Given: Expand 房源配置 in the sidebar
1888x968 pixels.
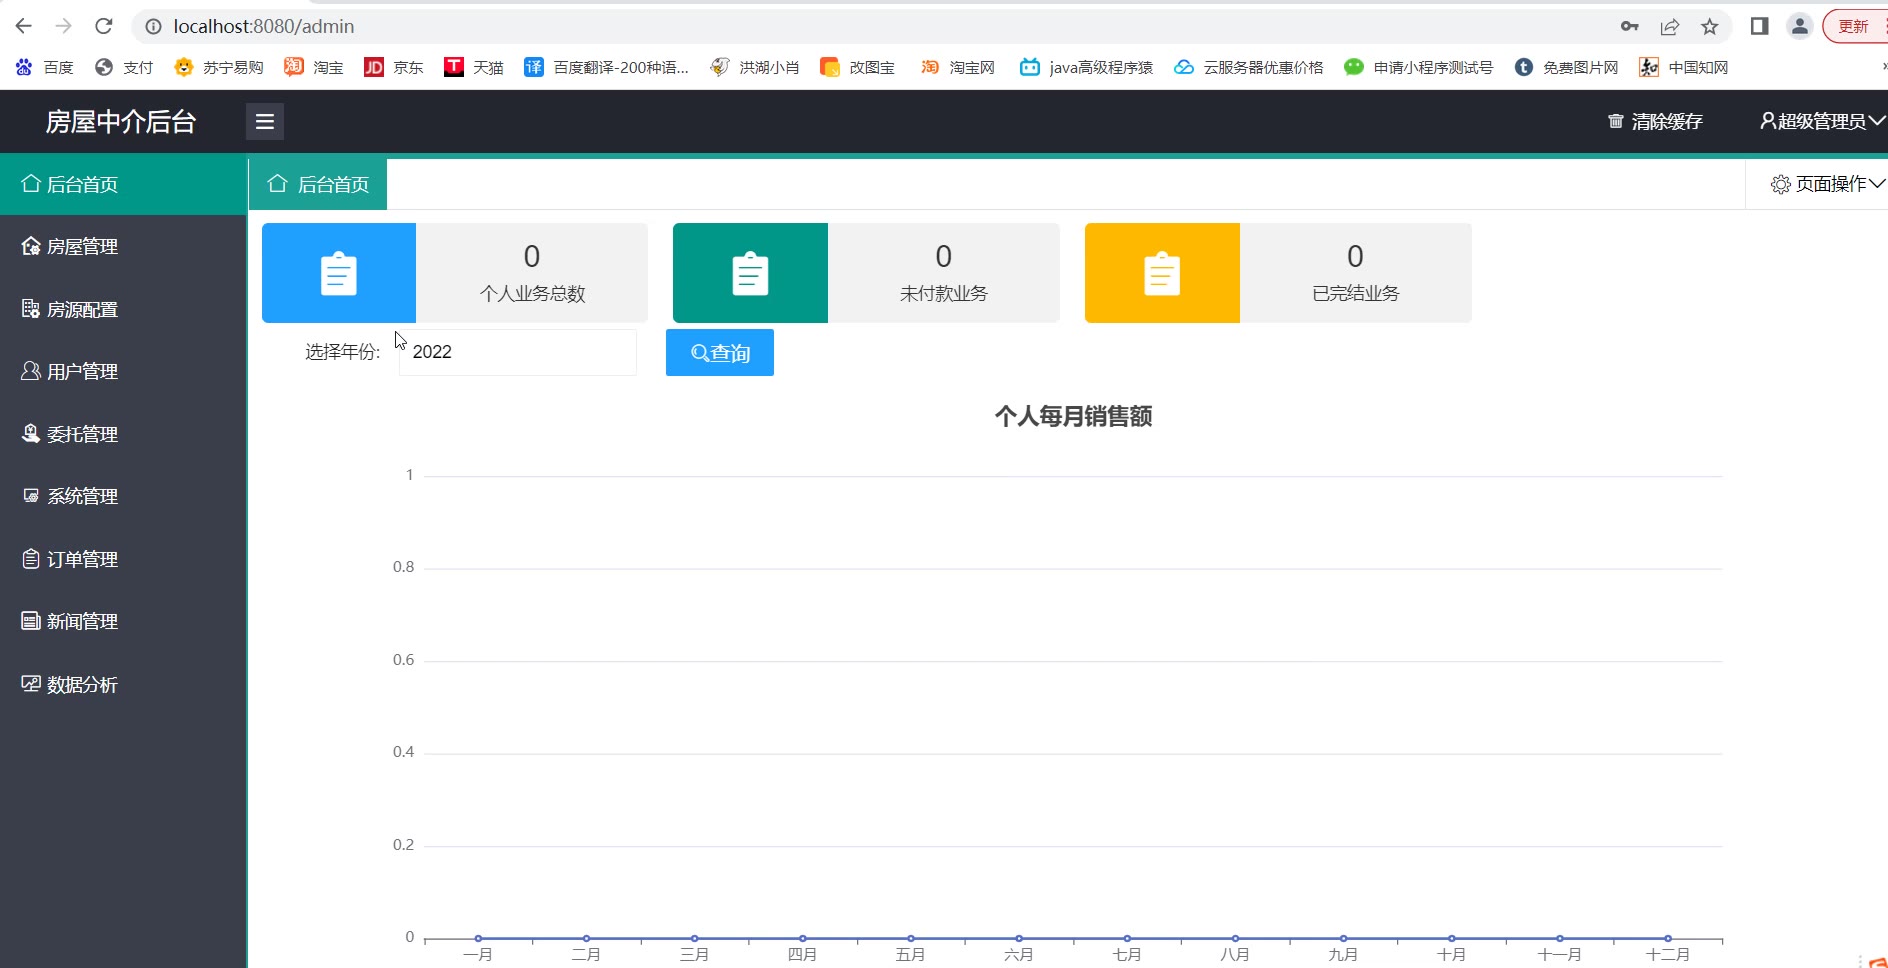Looking at the screenshot, I should pos(123,309).
